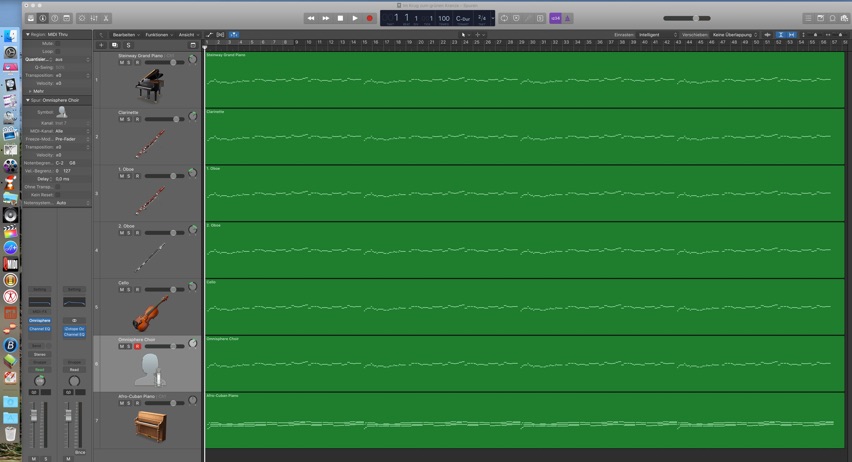Toggle the Flex button in tracks header
This screenshot has width=852, height=462.
pos(220,35)
